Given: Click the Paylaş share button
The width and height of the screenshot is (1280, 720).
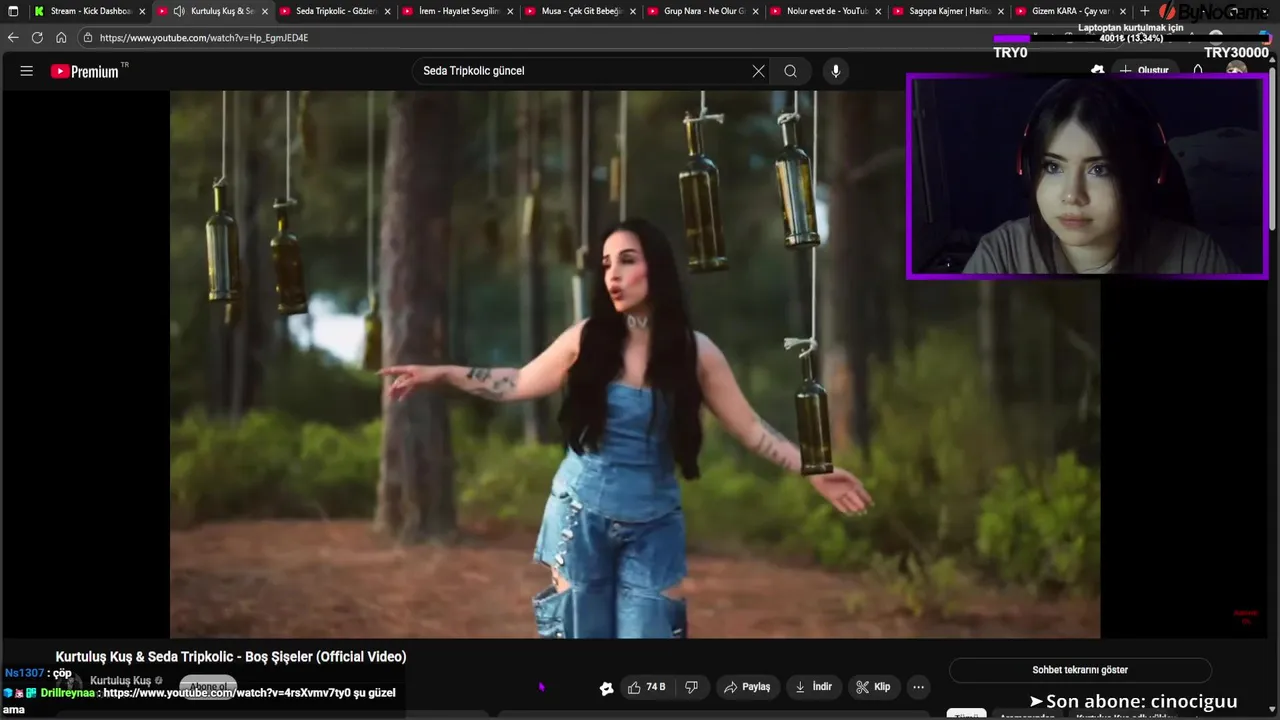Looking at the screenshot, I should click(747, 687).
